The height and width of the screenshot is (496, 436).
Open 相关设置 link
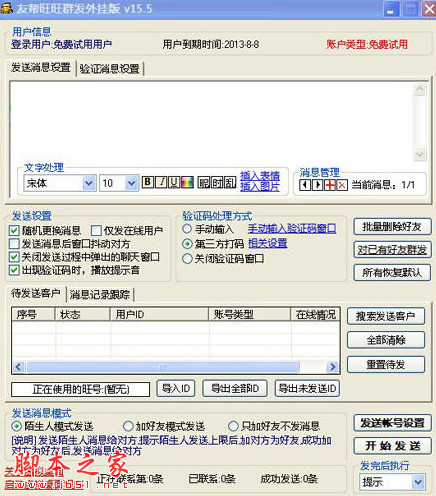(x=268, y=243)
